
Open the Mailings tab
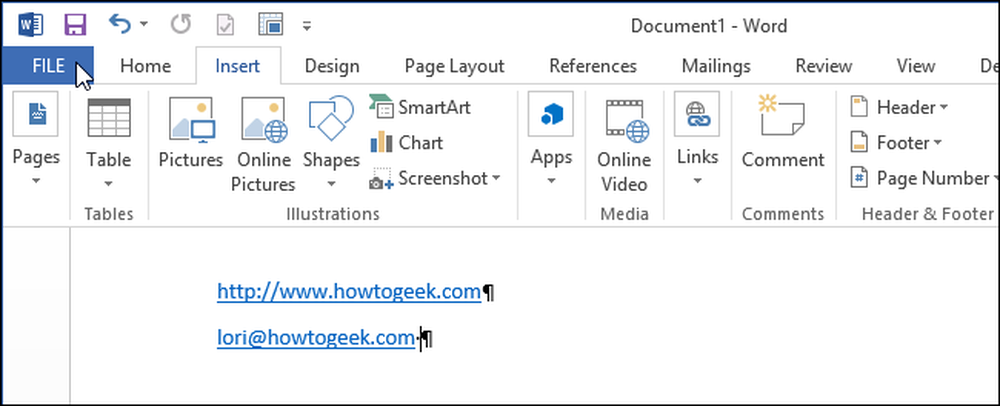716,66
